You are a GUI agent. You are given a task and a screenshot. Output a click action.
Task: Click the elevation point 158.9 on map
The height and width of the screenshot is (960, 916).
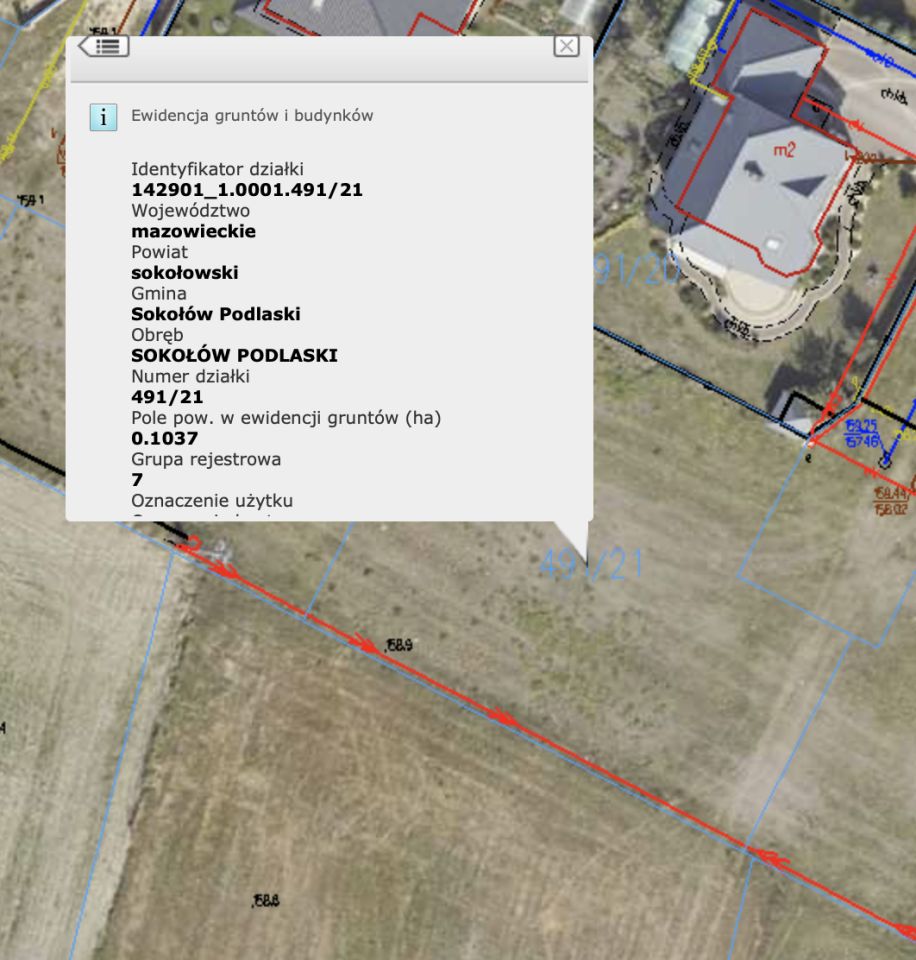click(399, 645)
